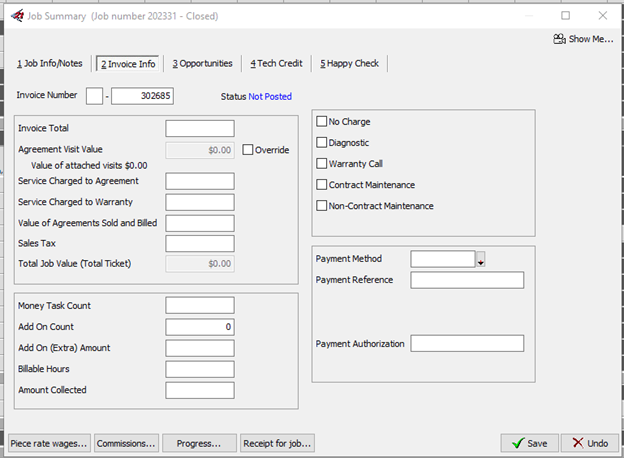Click the Show Me camera icon

tap(558, 39)
